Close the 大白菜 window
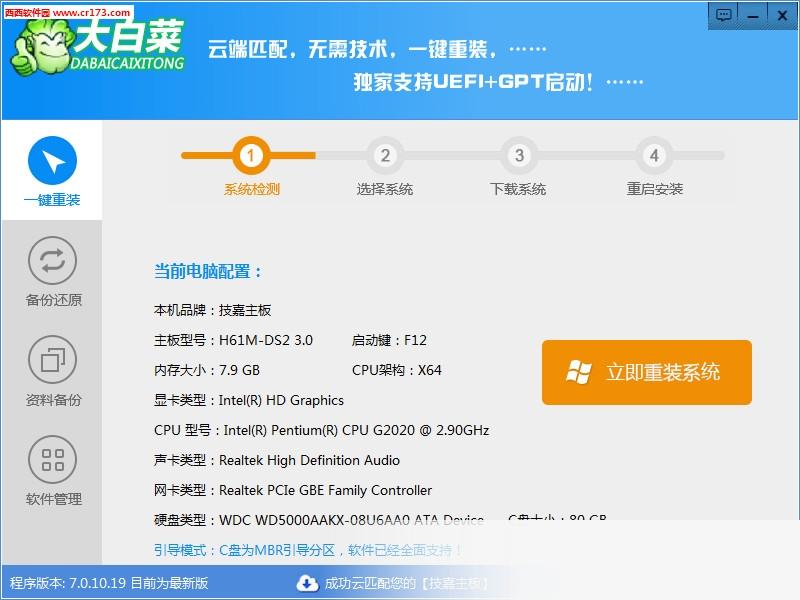Image resolution: width=800 pixels, height=600 pixels. (x=782, y=15)
